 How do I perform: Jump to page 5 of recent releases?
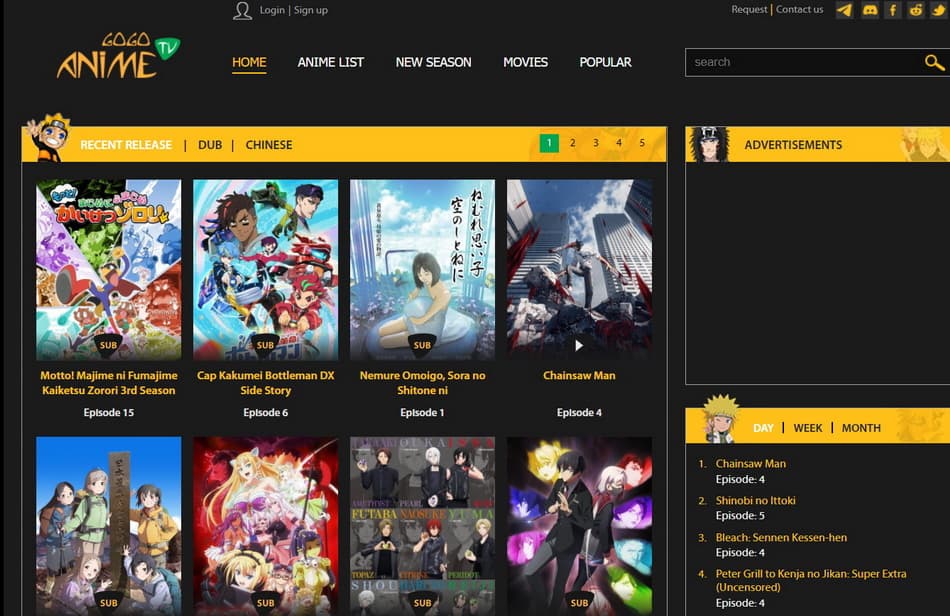[642, 143]
